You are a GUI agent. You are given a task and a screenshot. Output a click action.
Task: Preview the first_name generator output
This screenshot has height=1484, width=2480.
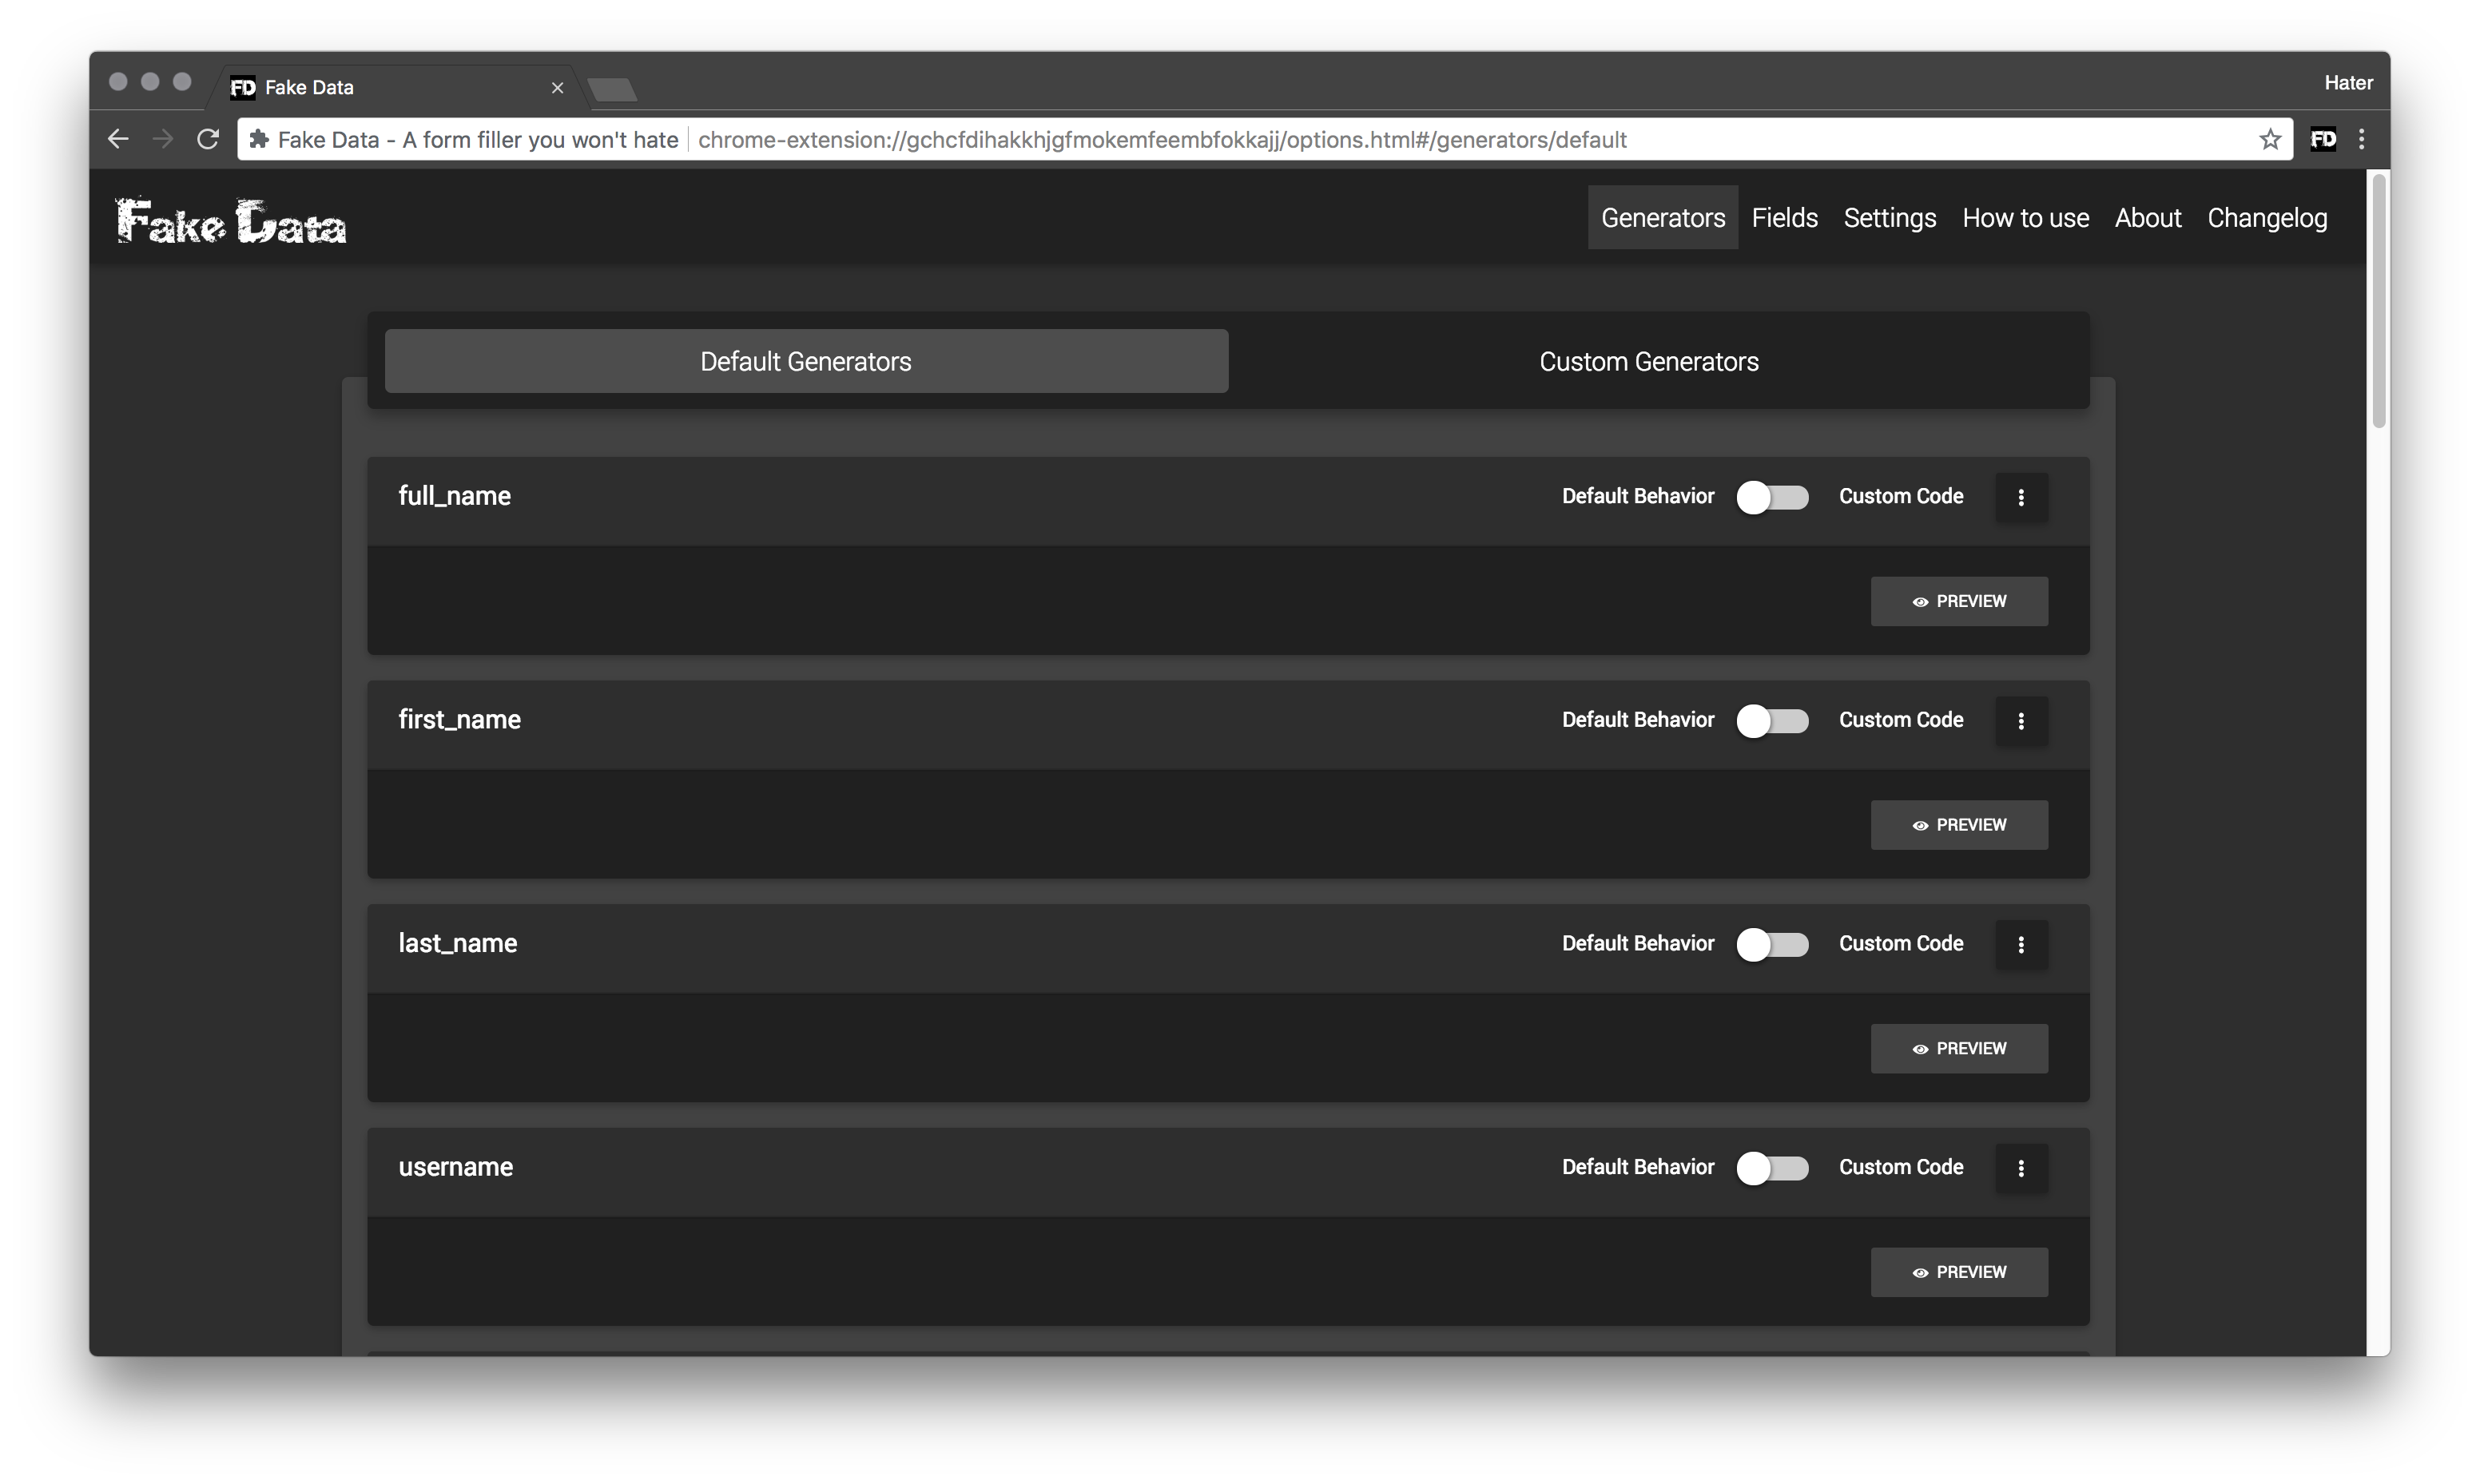click(x=1958, y=825)
